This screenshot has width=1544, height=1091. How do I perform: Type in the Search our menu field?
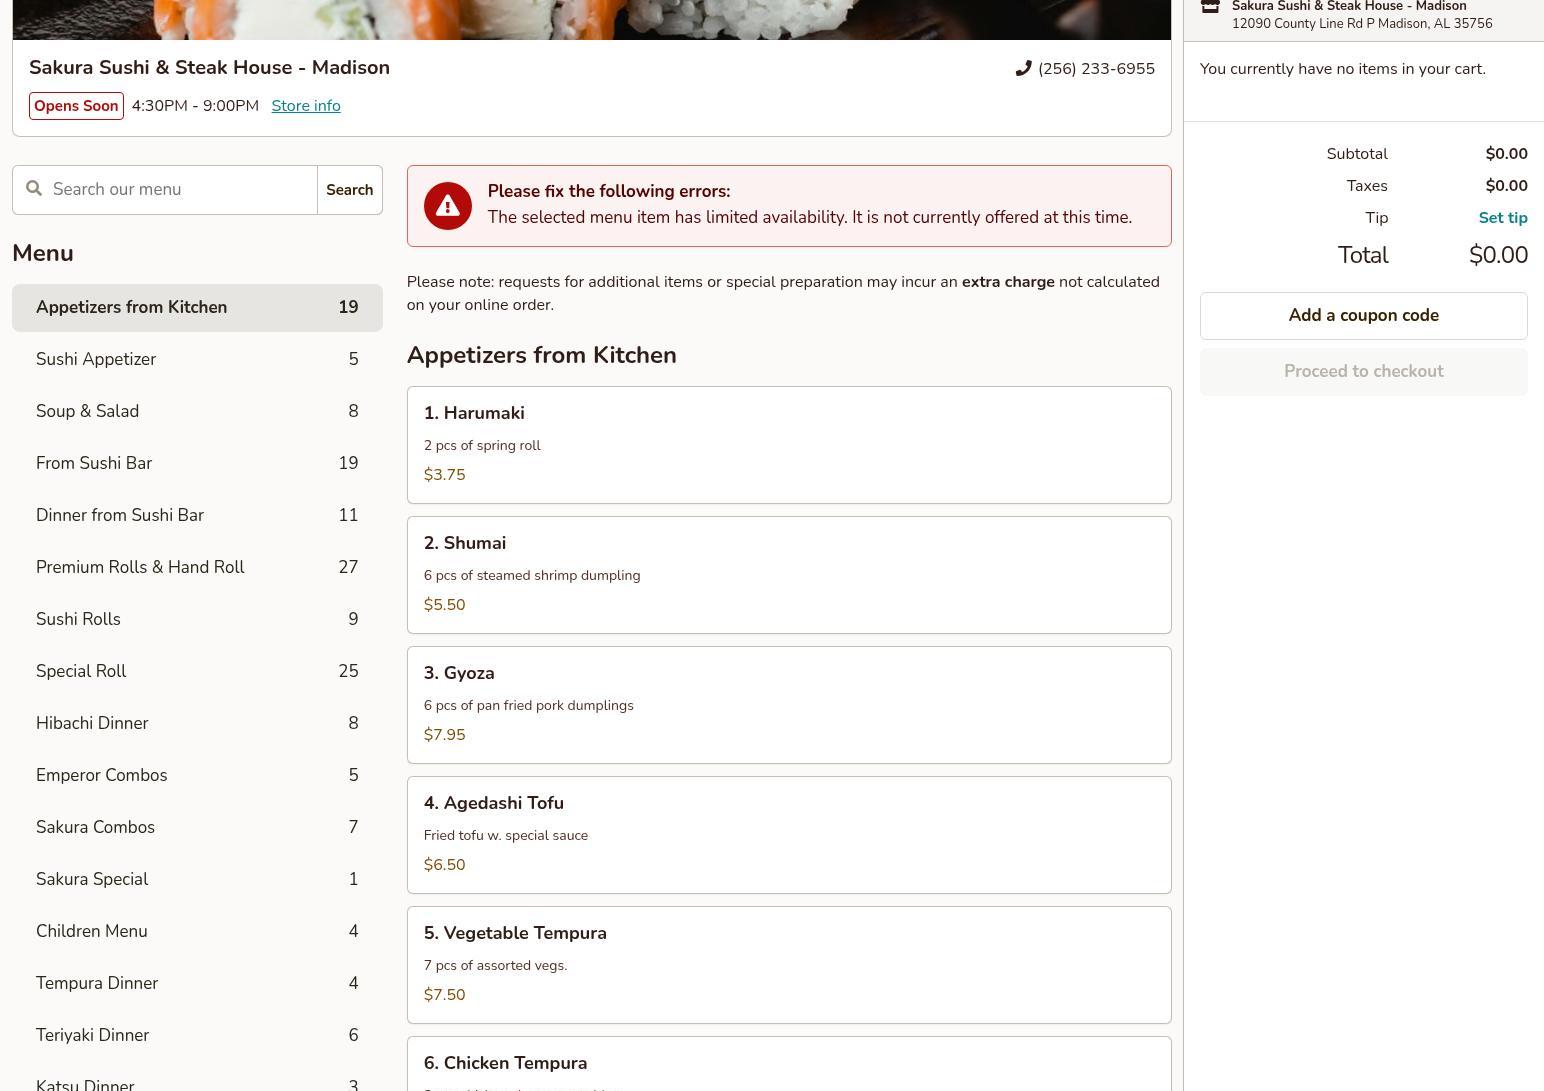click(x=180, y=190)
